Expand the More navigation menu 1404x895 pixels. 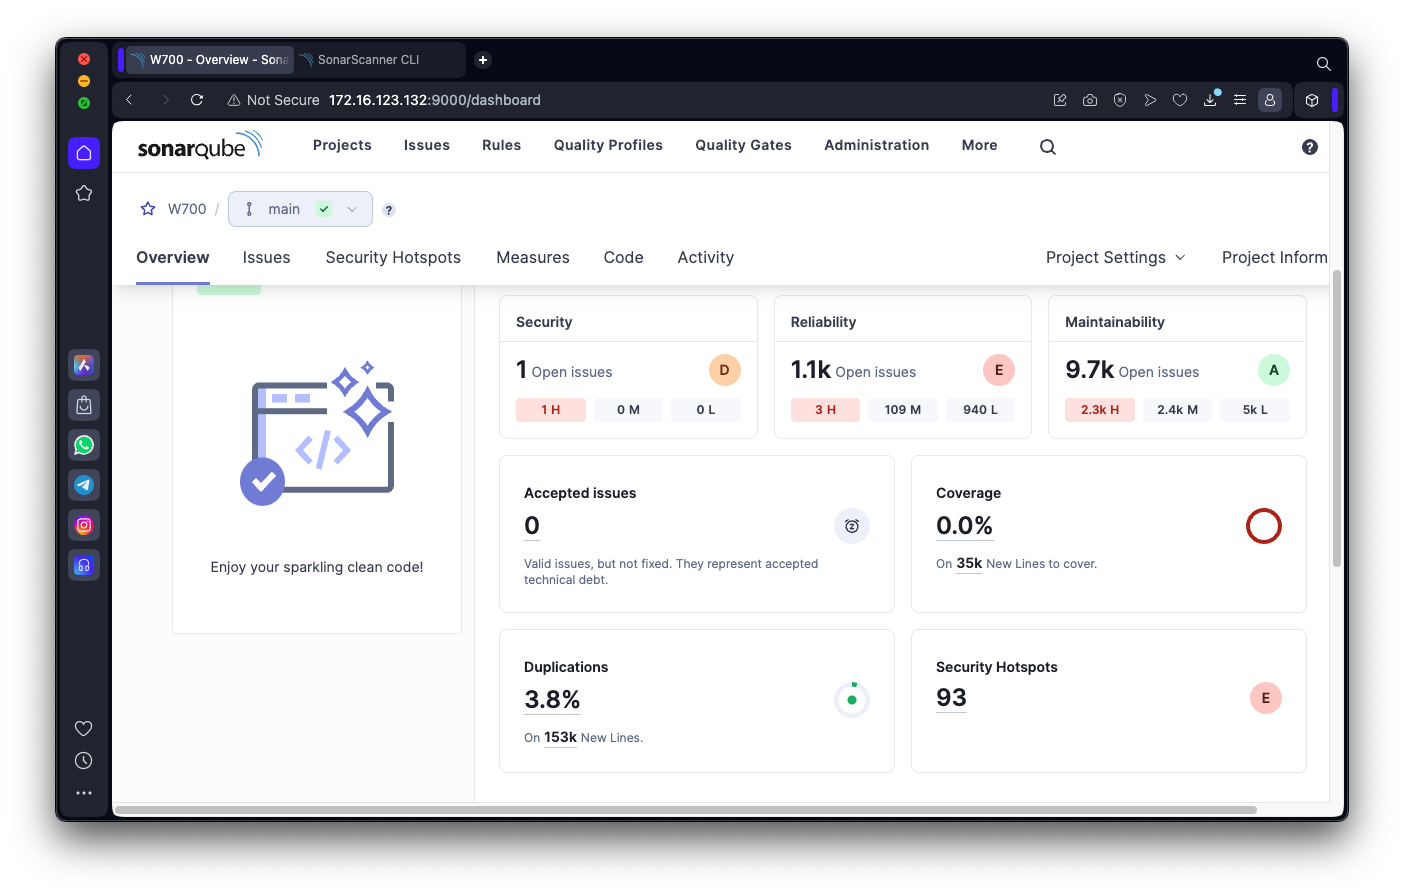(980, 145)
